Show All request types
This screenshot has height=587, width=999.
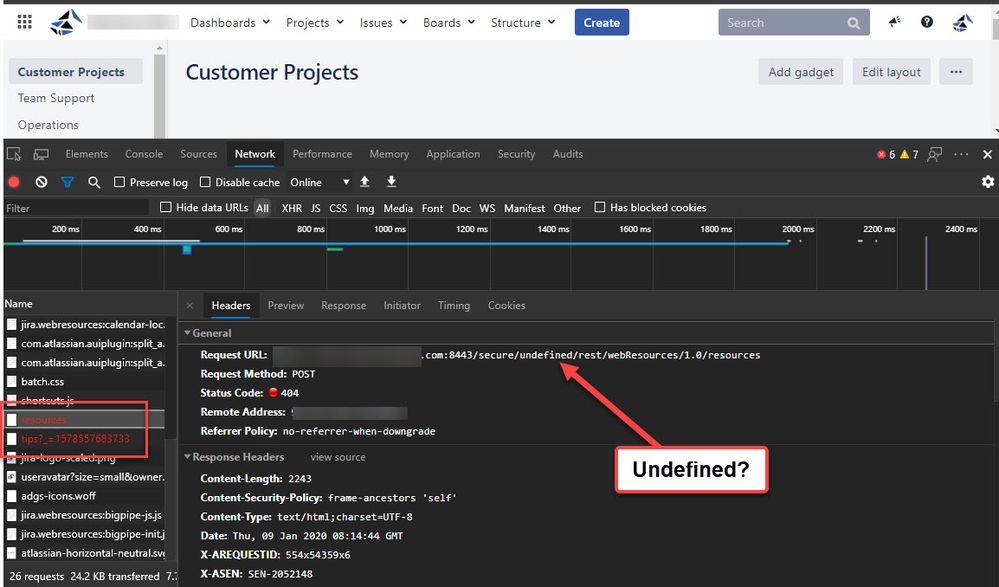[262, 208]
